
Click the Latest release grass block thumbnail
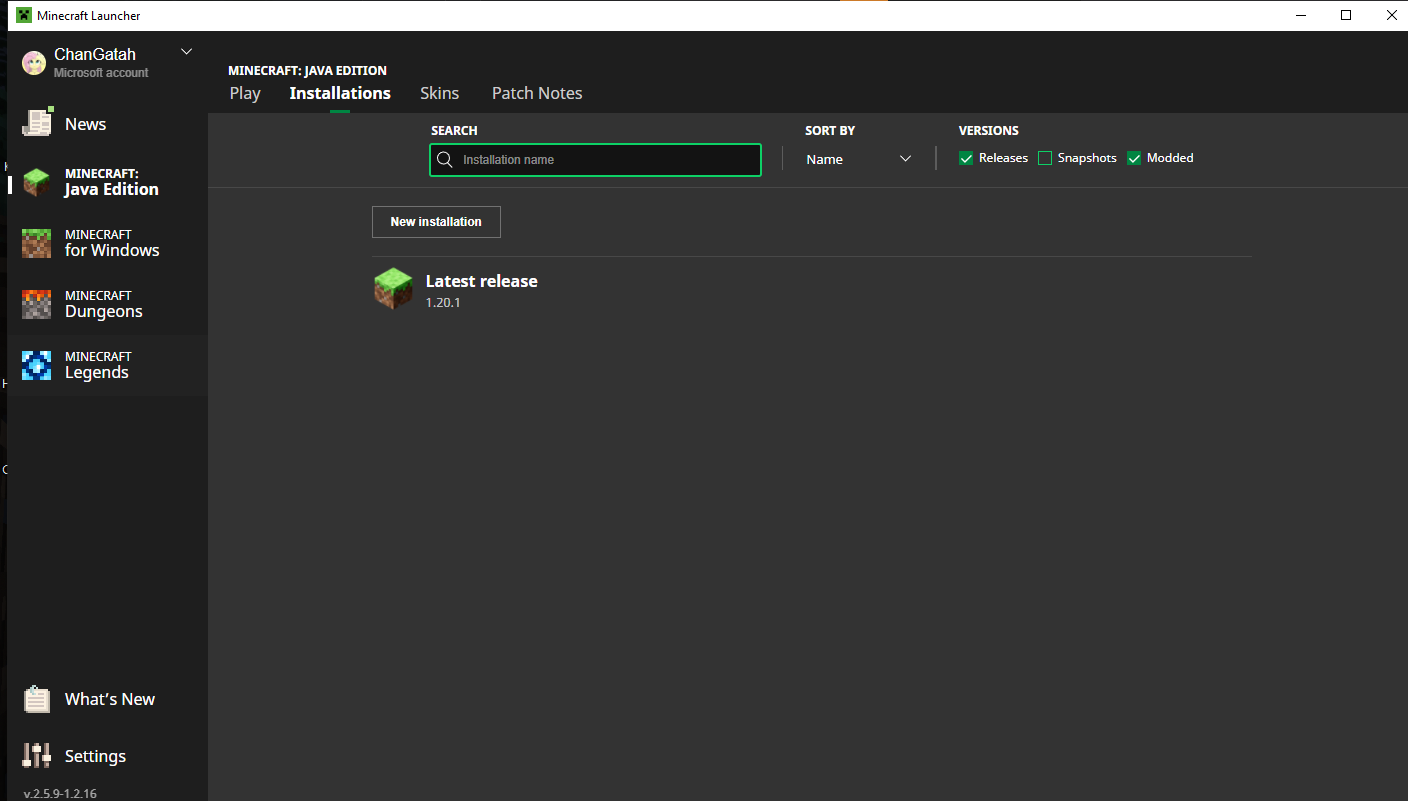pos(393,289)
